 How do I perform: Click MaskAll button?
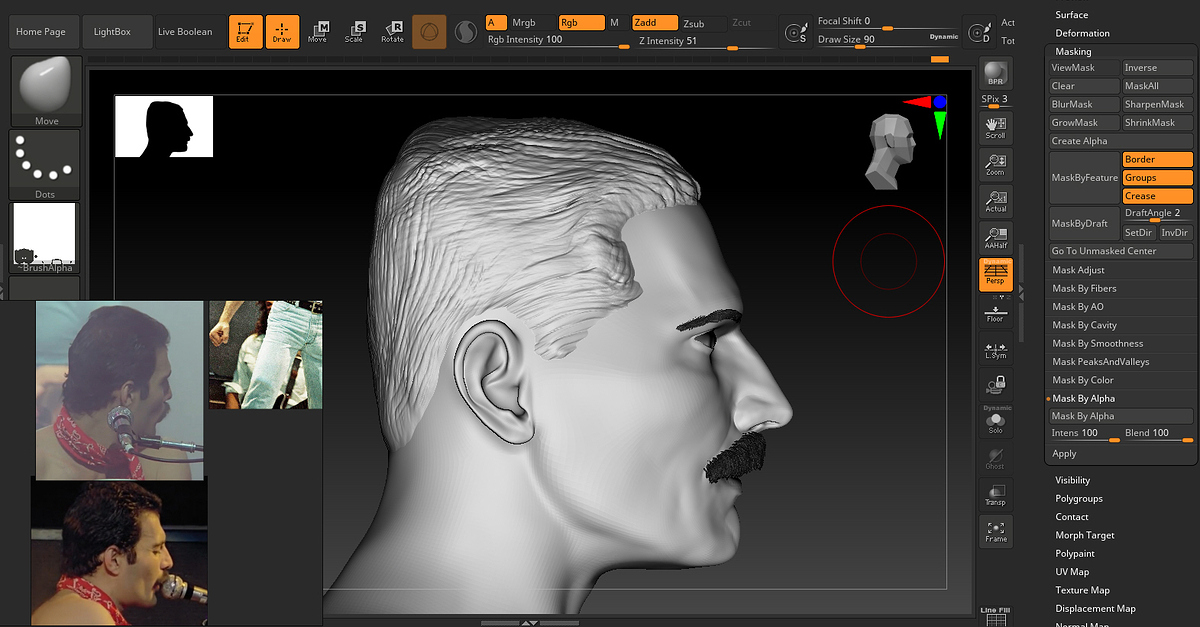click(x=1157, y=86)
